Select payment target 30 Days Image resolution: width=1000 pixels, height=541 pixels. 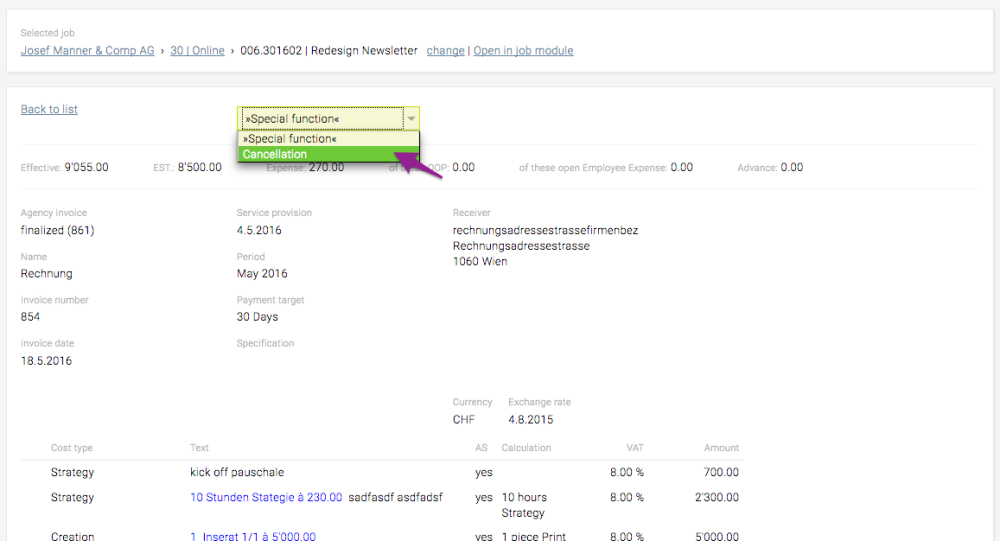point(257,316)
